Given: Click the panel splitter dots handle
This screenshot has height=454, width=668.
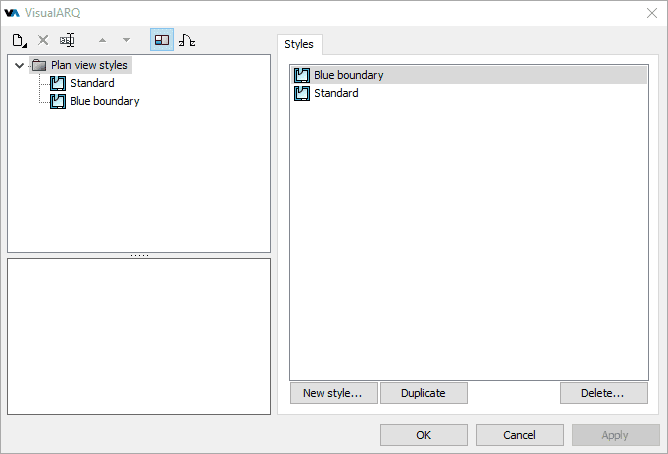Looking at the screenshot, I should [x=139, y=256].
